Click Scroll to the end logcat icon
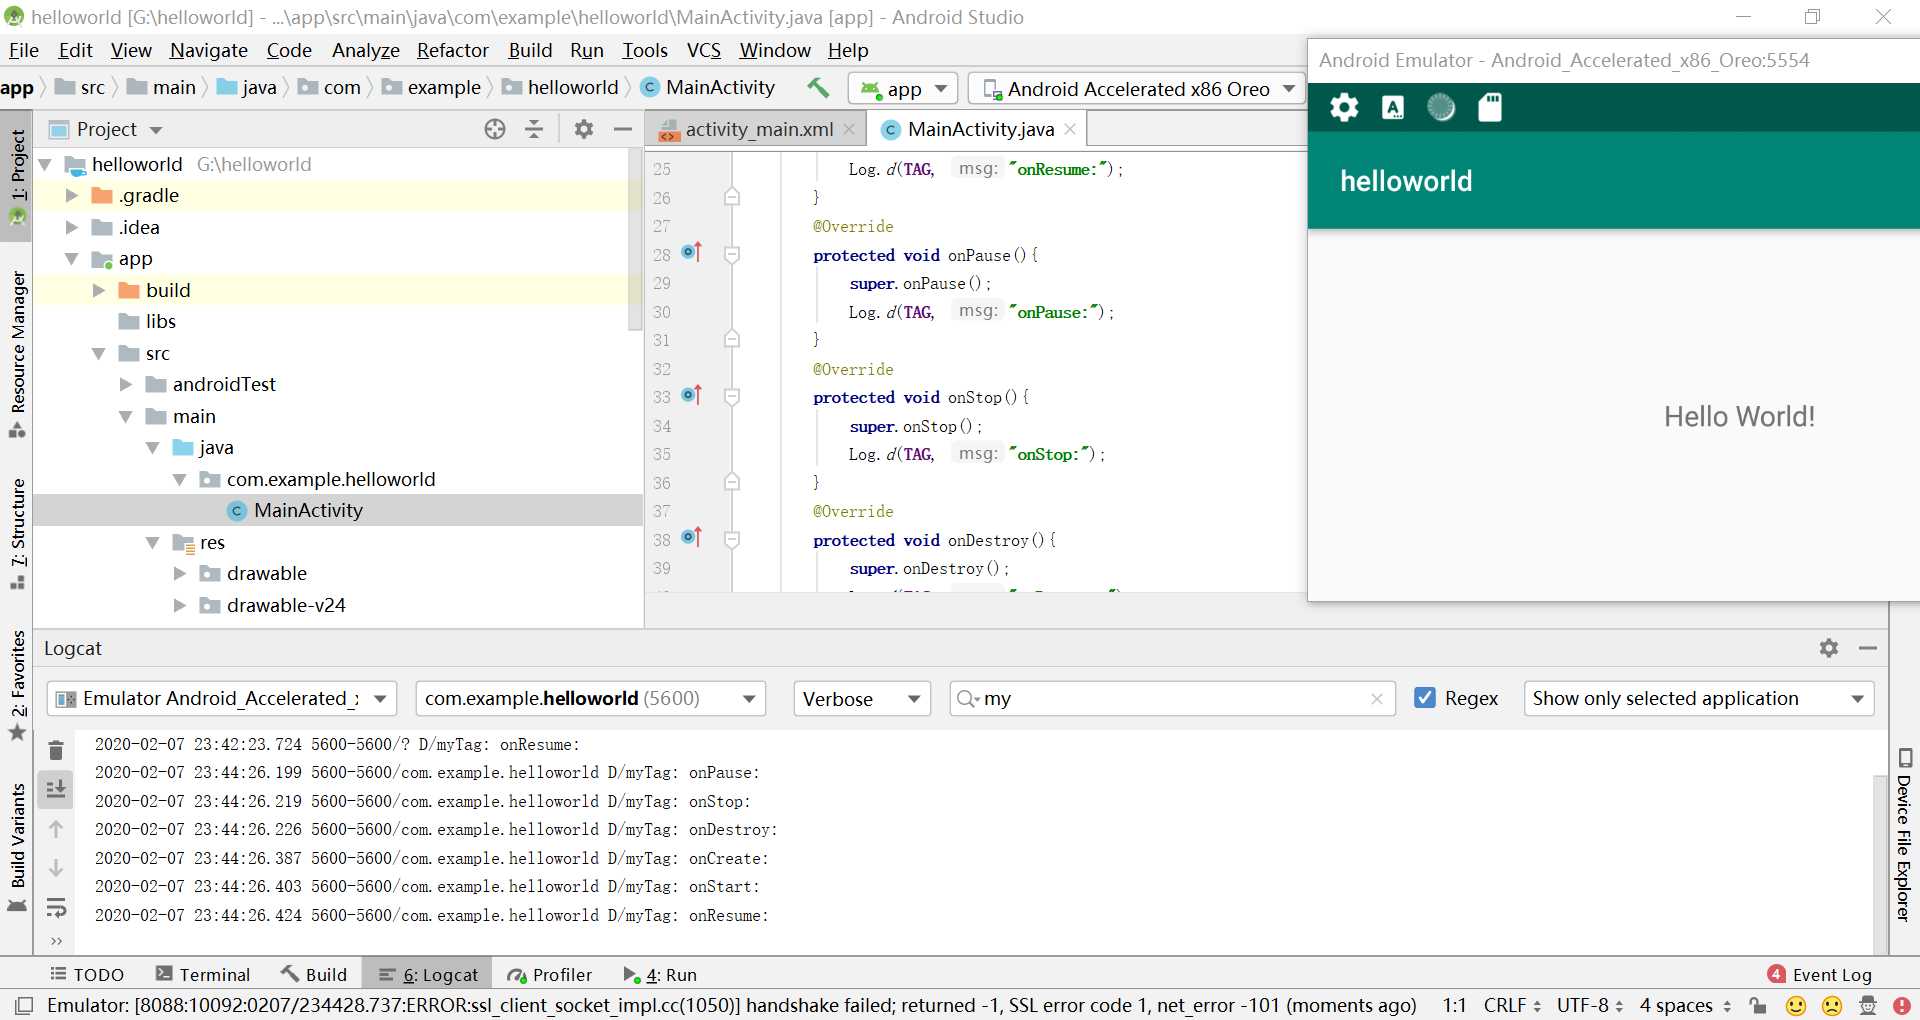This screenshot has width=1920, height=1020. pyautogui.click(x=56, y=789)
